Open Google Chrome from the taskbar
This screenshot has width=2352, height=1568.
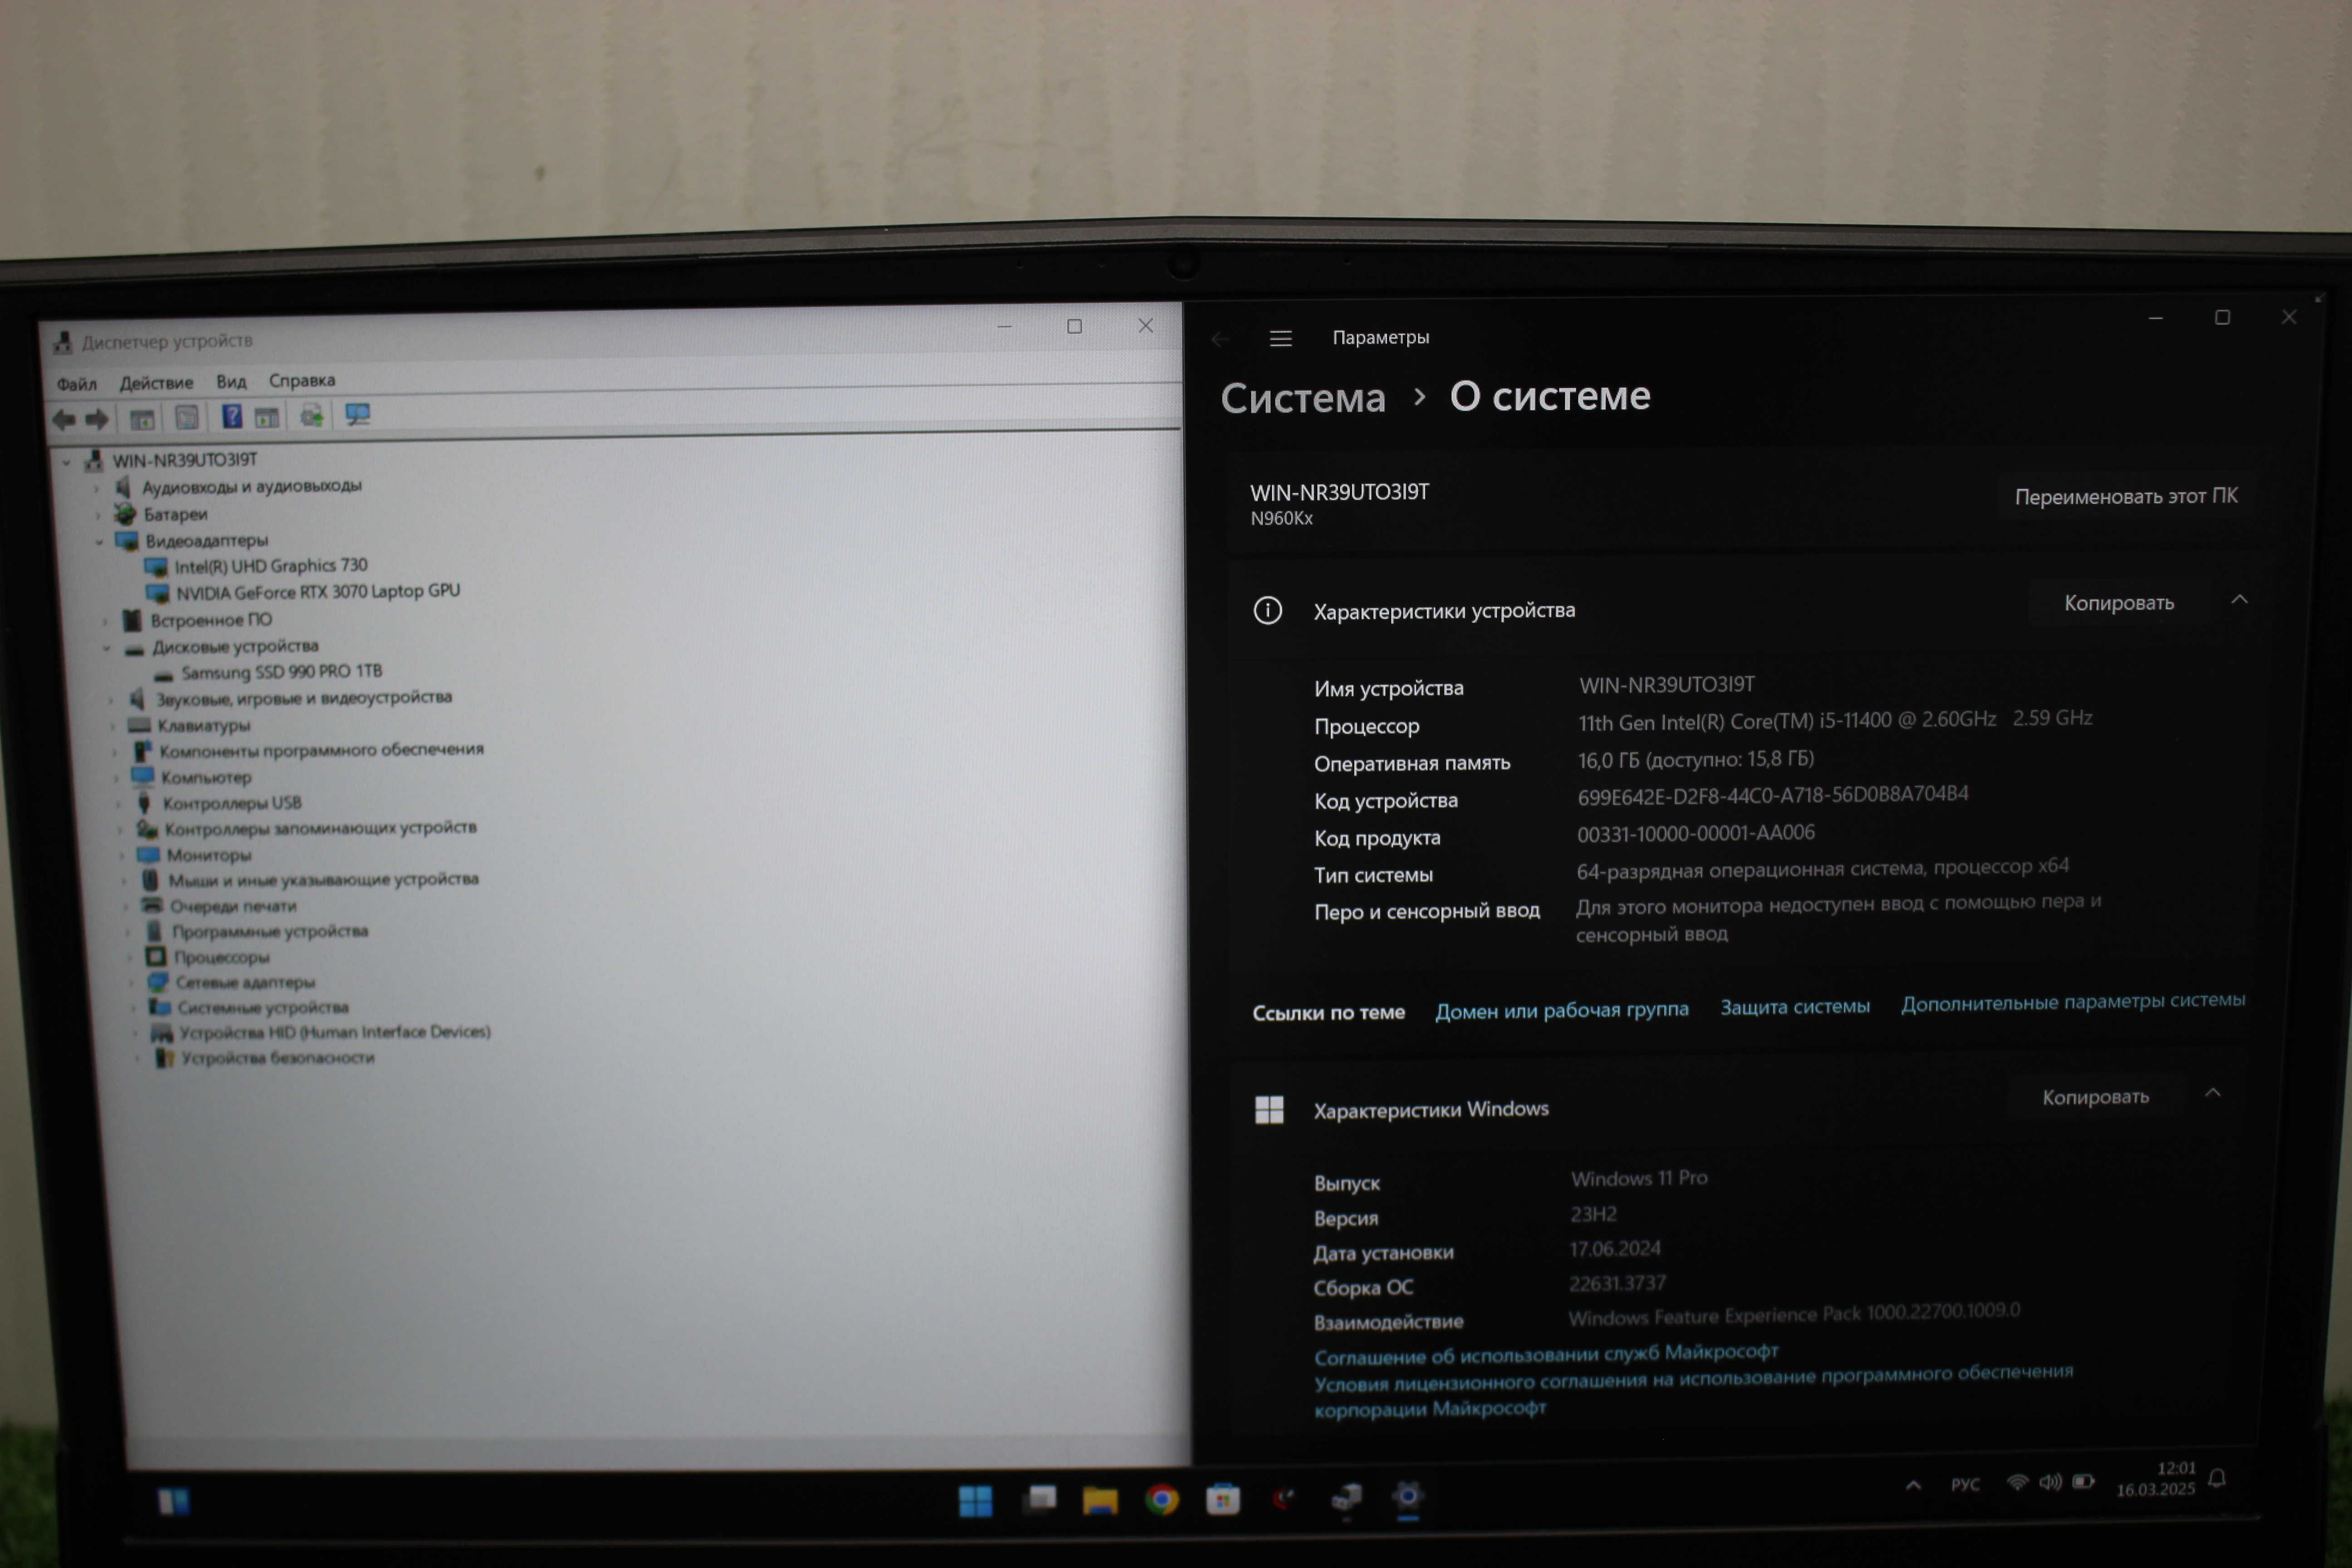click(x=1161, y=1499)
